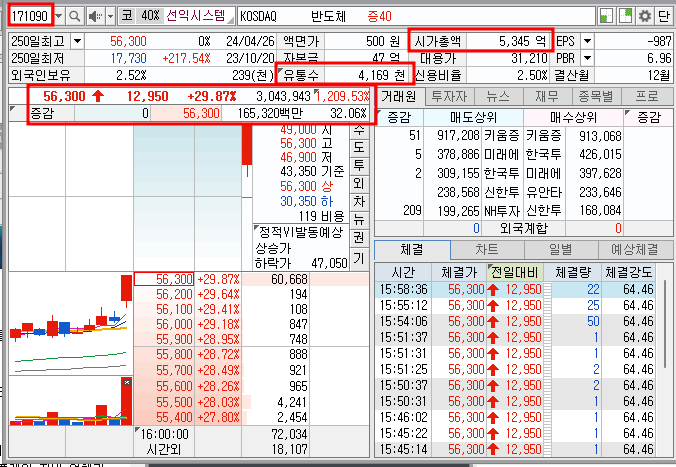
Task: Click the 매수상위 column header
Action: pyautogui.click(x=573, y=117)
